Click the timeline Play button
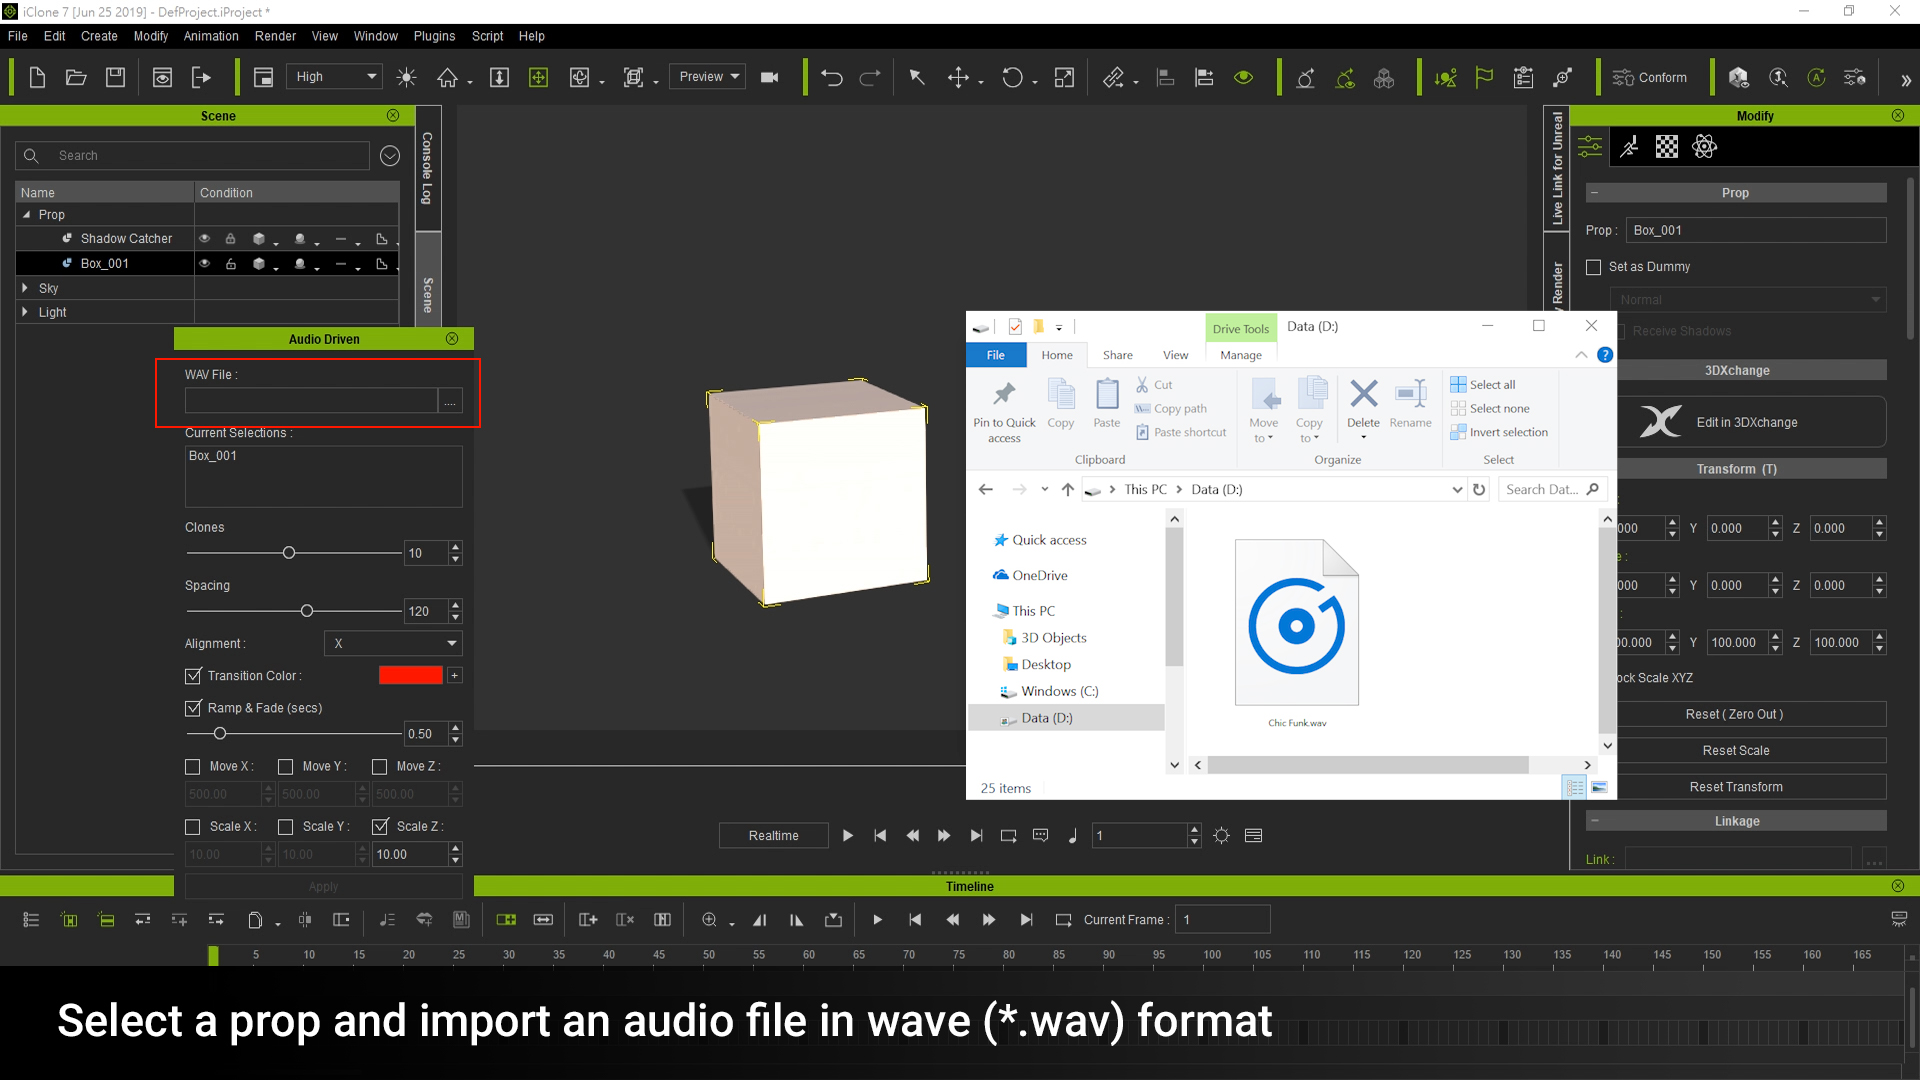The height and width of the screenshot is (1080, 1920). click(877, 920)
